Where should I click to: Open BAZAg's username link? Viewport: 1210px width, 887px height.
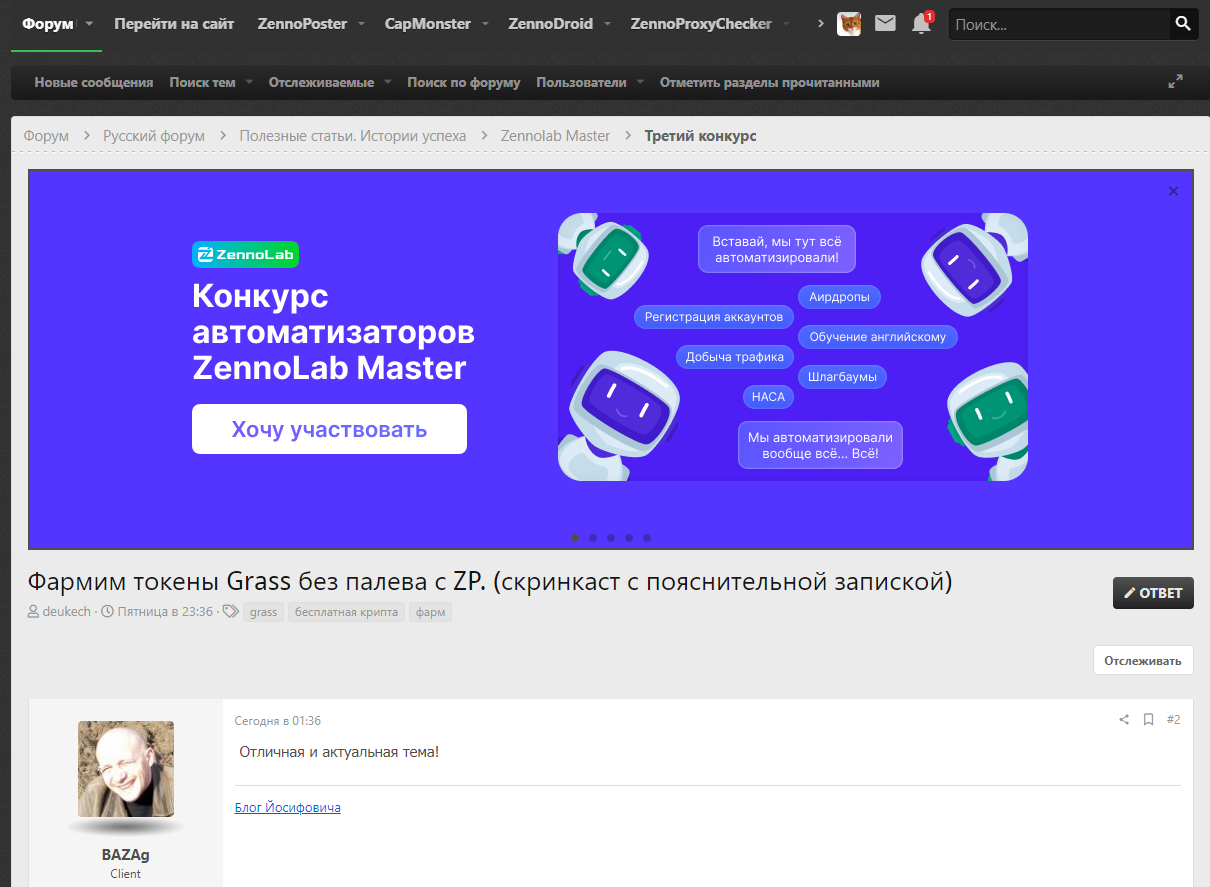[126, 855]
